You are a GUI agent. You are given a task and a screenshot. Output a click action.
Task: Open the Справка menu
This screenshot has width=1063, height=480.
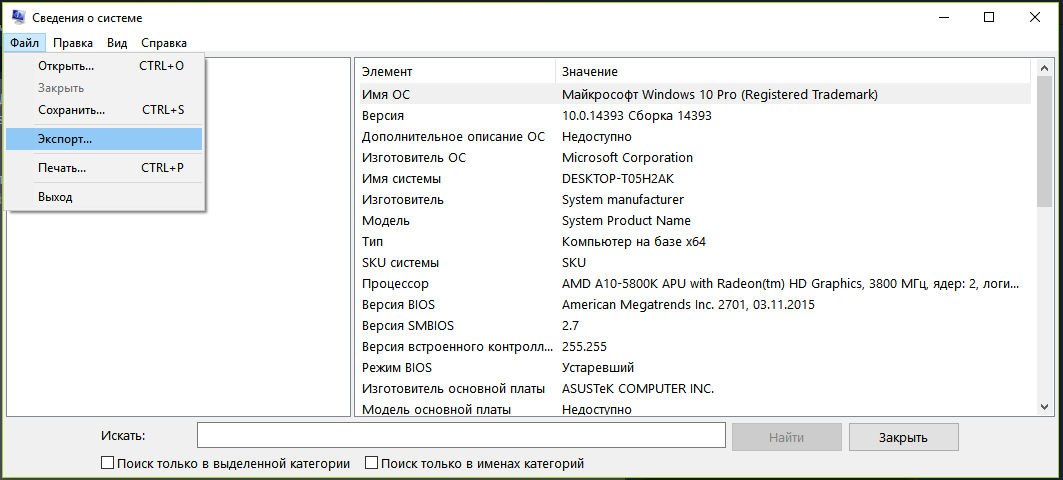(x=164, y=43)
